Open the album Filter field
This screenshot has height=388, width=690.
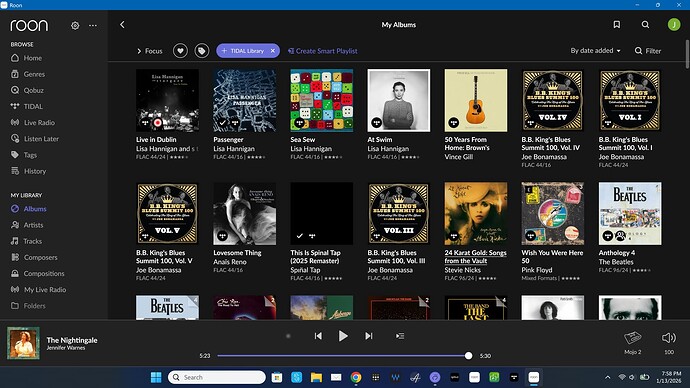(648, 51)
